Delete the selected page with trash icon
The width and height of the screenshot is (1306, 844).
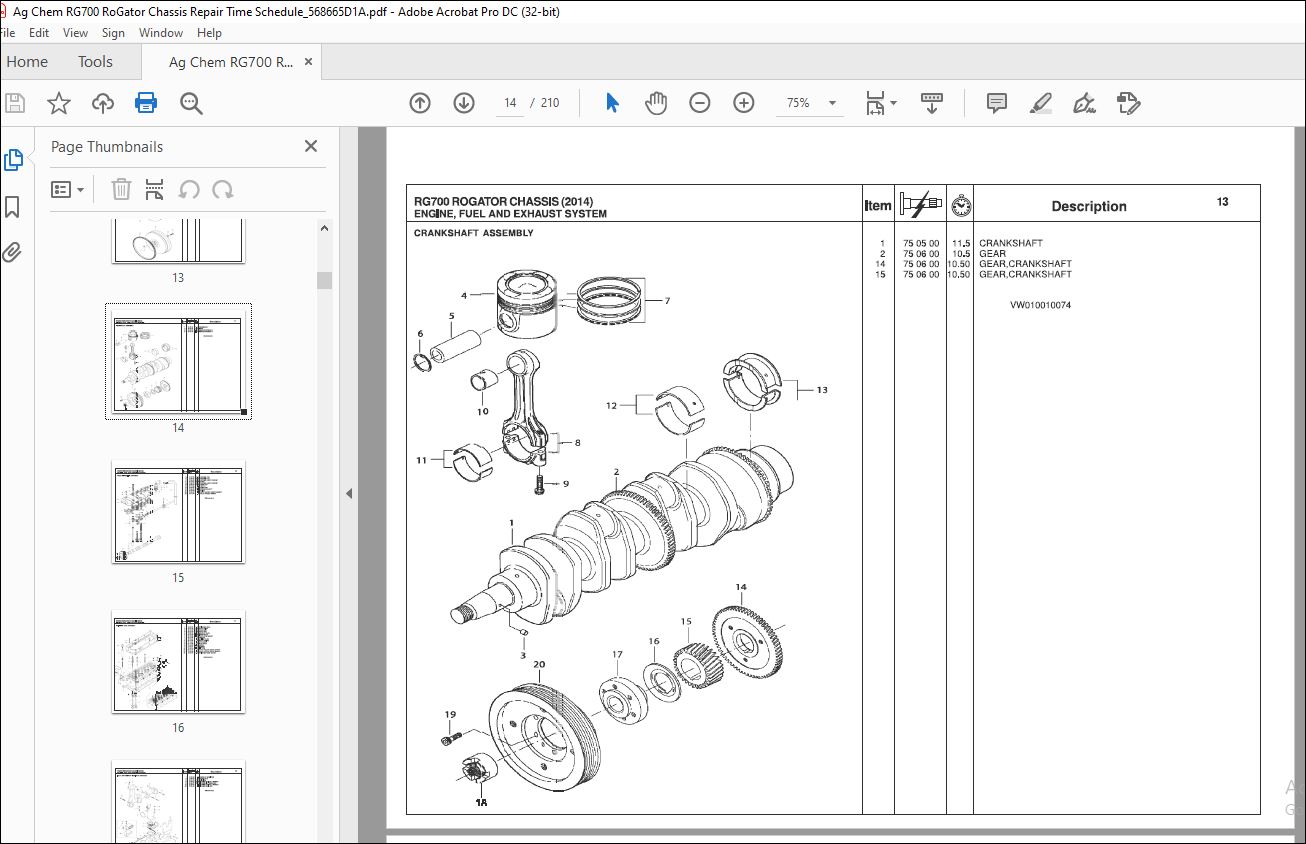[121, 189]
